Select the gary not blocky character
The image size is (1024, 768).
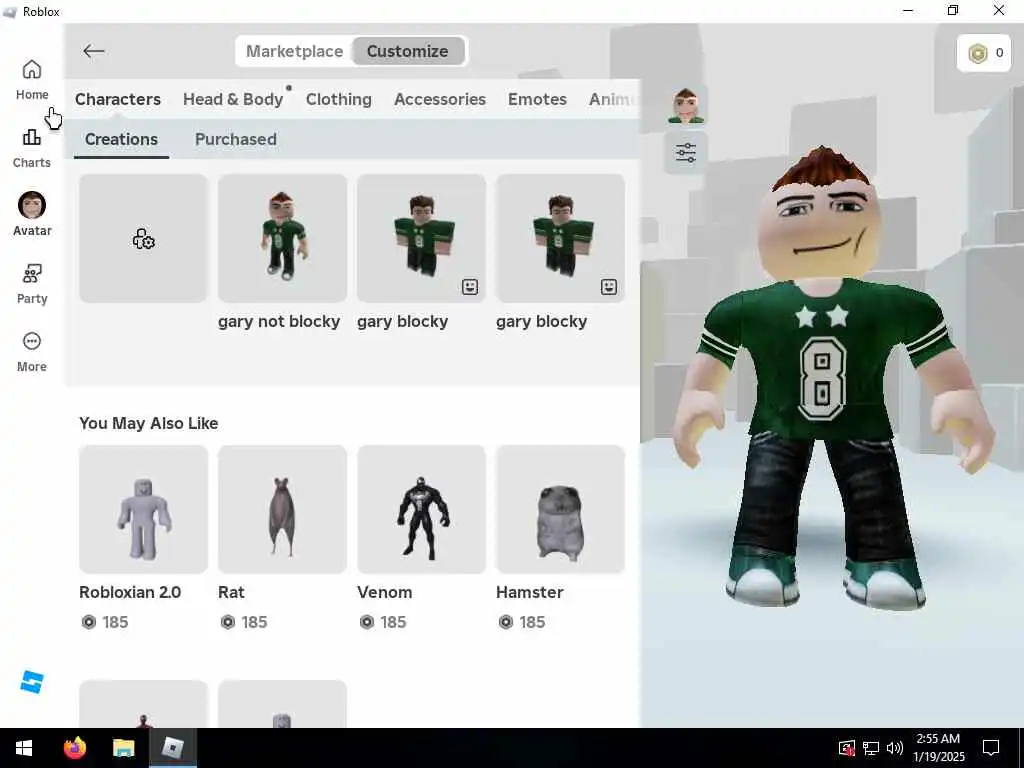click(x=282, y=238)
